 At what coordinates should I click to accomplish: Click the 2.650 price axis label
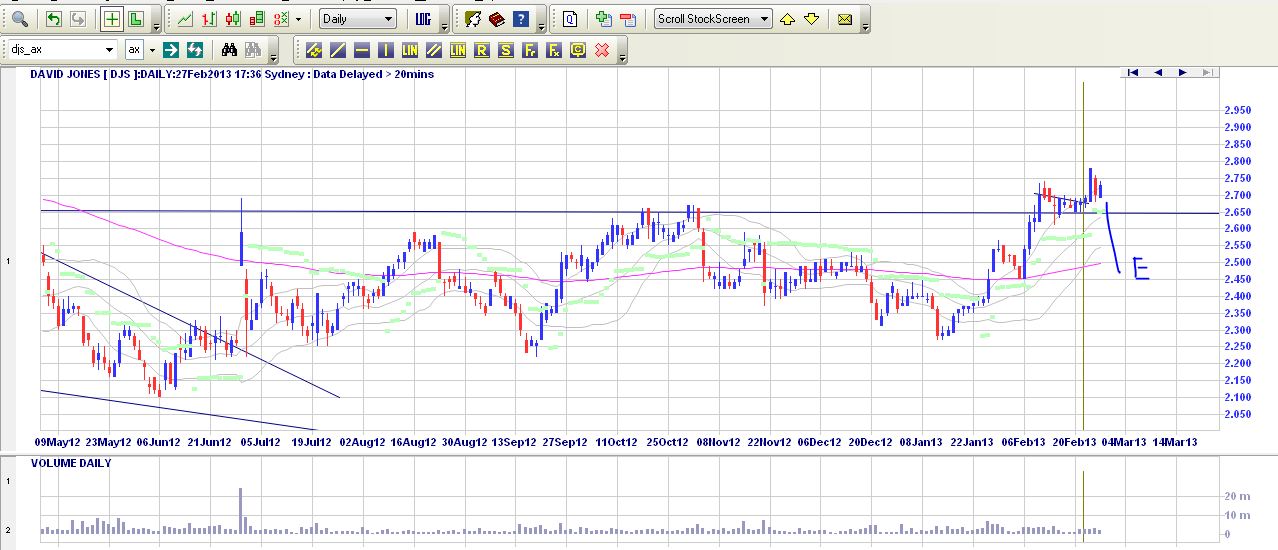(1238, 212)
